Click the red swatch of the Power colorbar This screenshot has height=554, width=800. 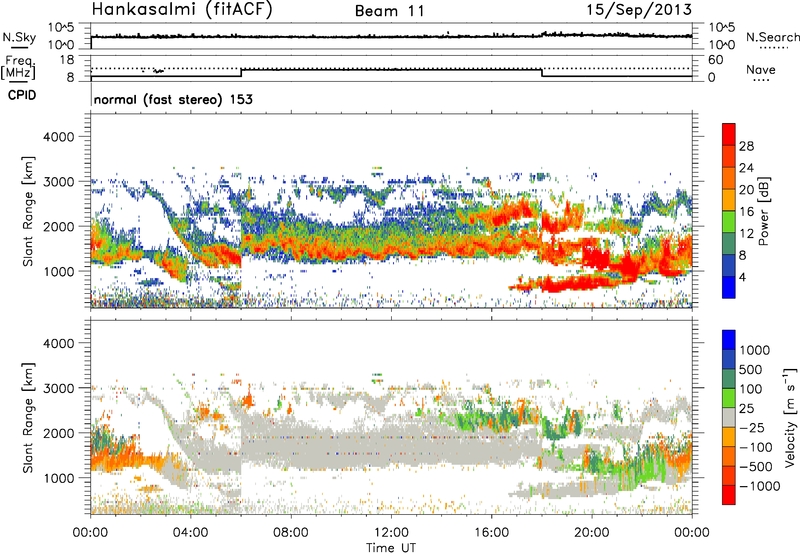pyautogui.click(x=729, y=135)
